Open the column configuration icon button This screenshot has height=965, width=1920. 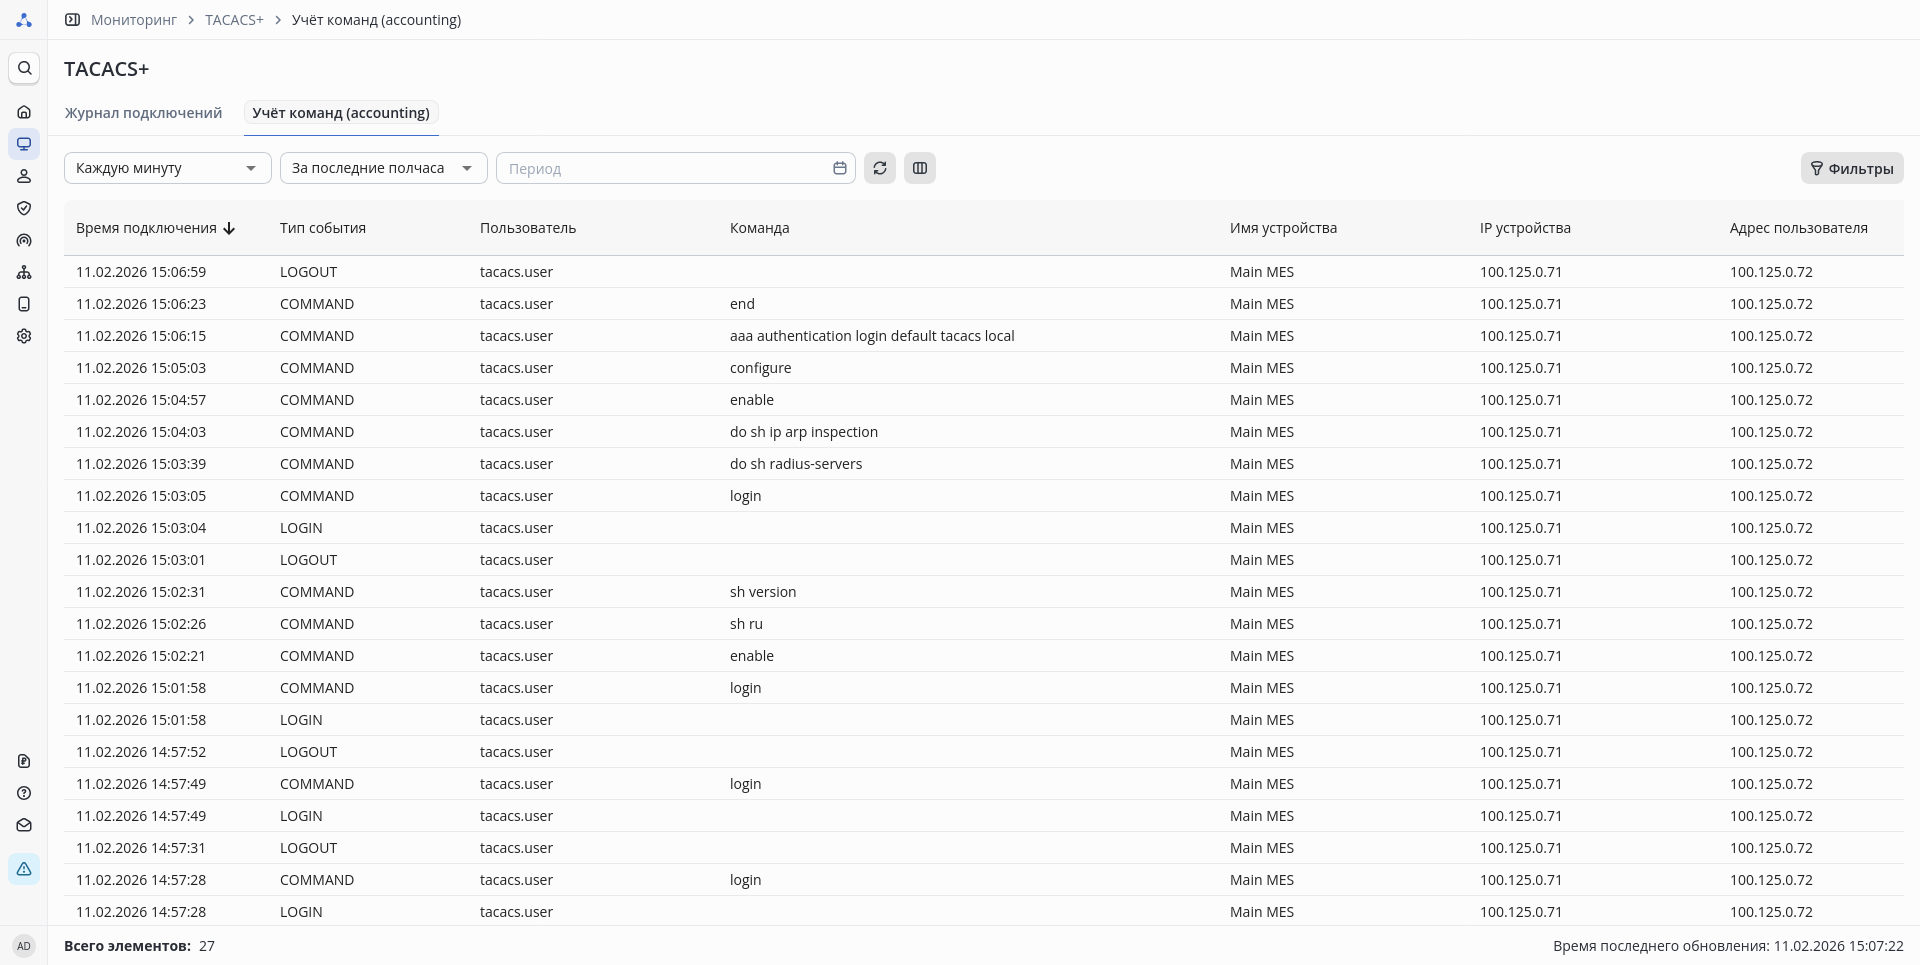click(x=920, y=168)
